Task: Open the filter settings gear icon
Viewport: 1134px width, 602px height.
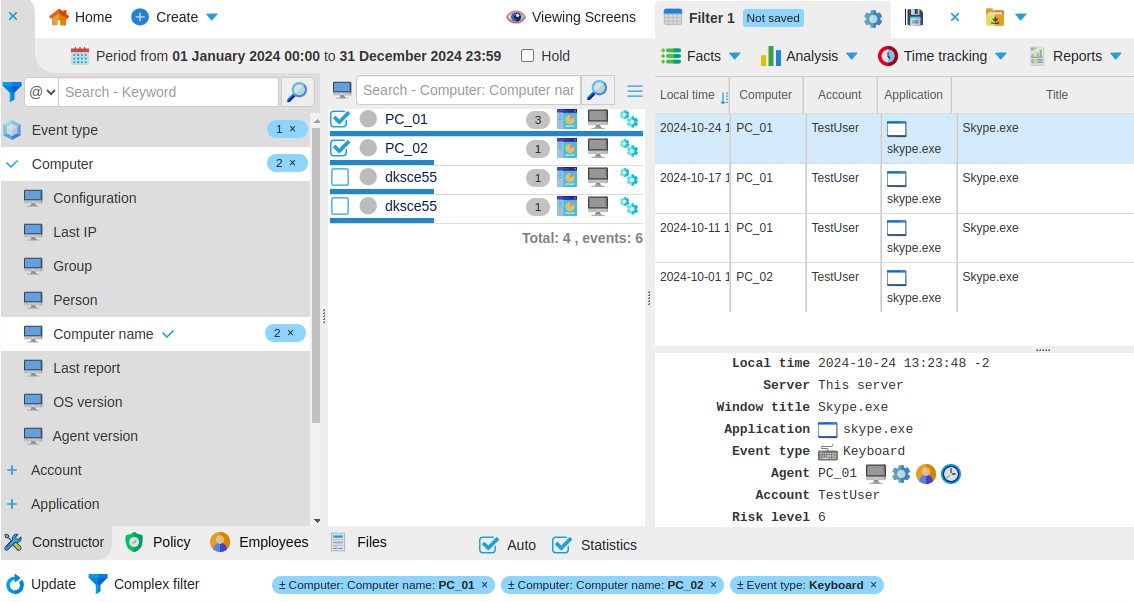Action: 872,19
